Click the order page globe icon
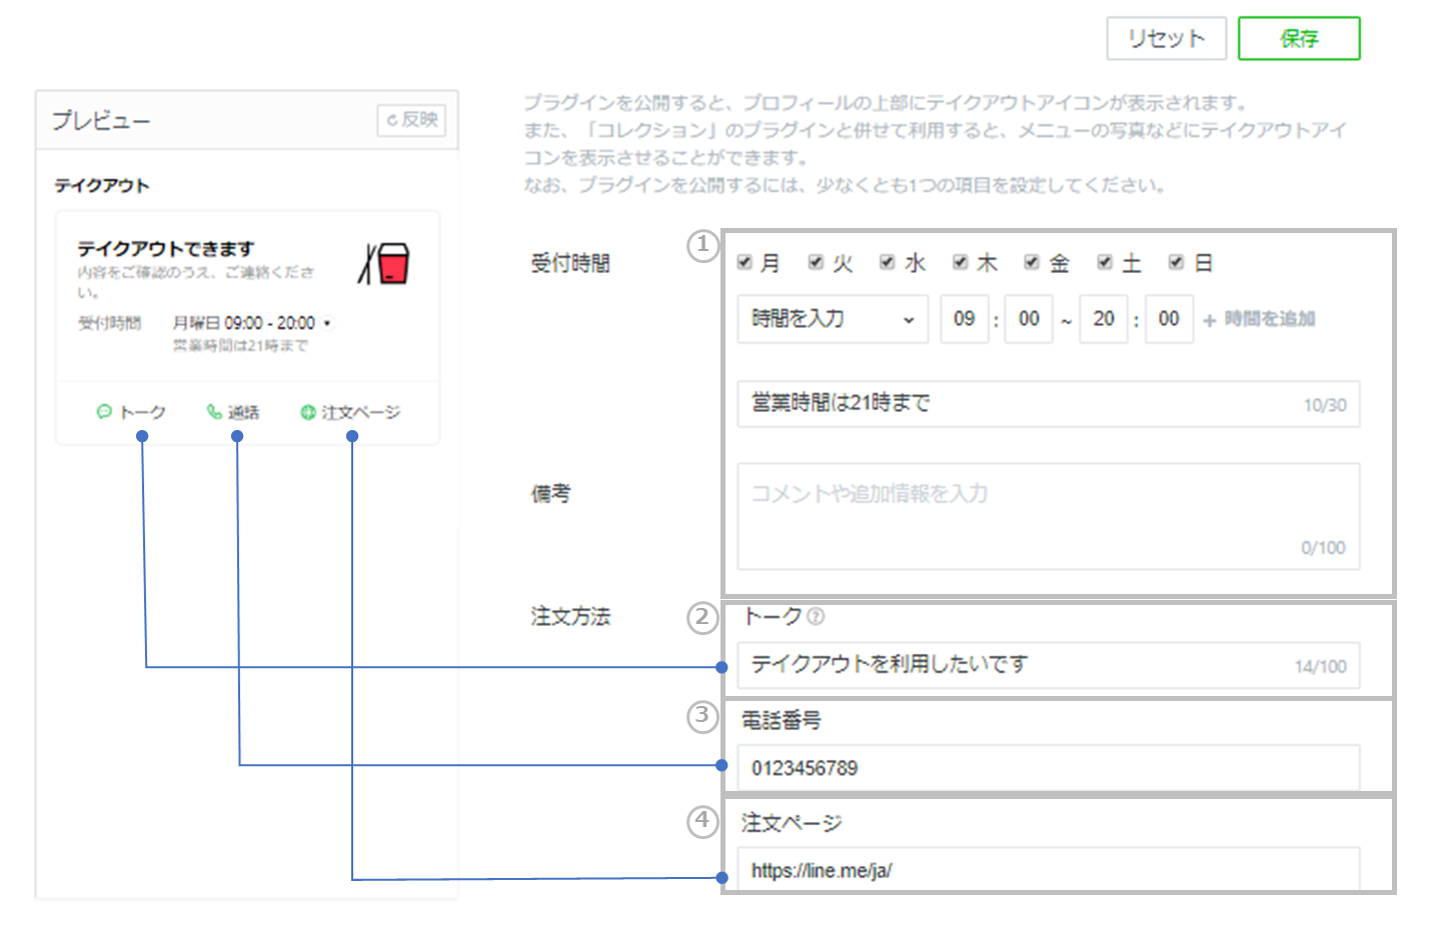Screen dimensions: 1454x947 pyautogui.click(x=308, y=412)
